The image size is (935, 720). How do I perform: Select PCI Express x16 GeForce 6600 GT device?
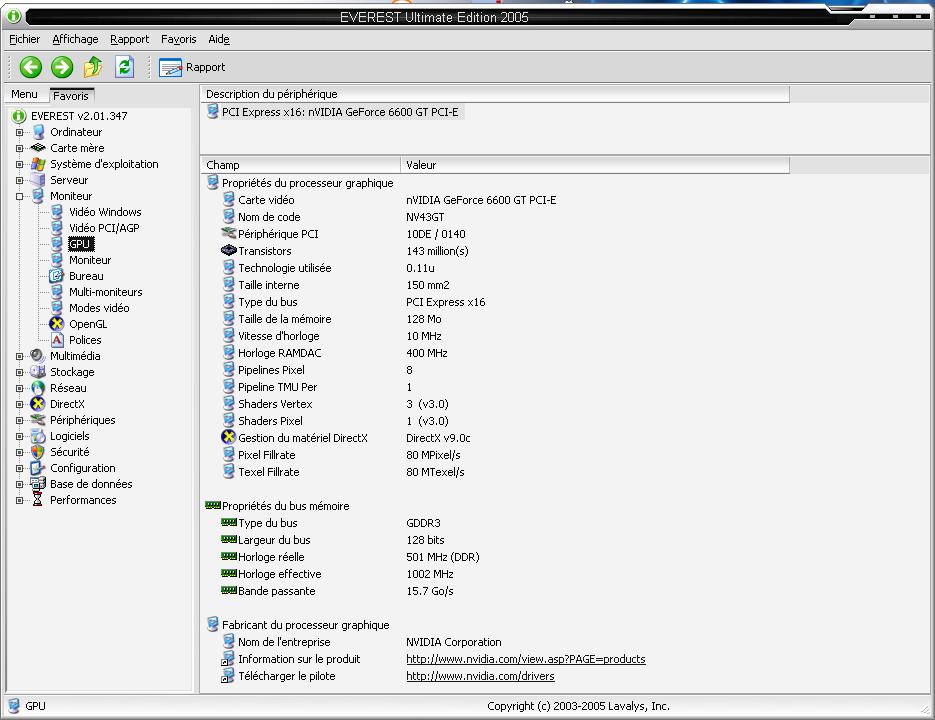point(334,112)
